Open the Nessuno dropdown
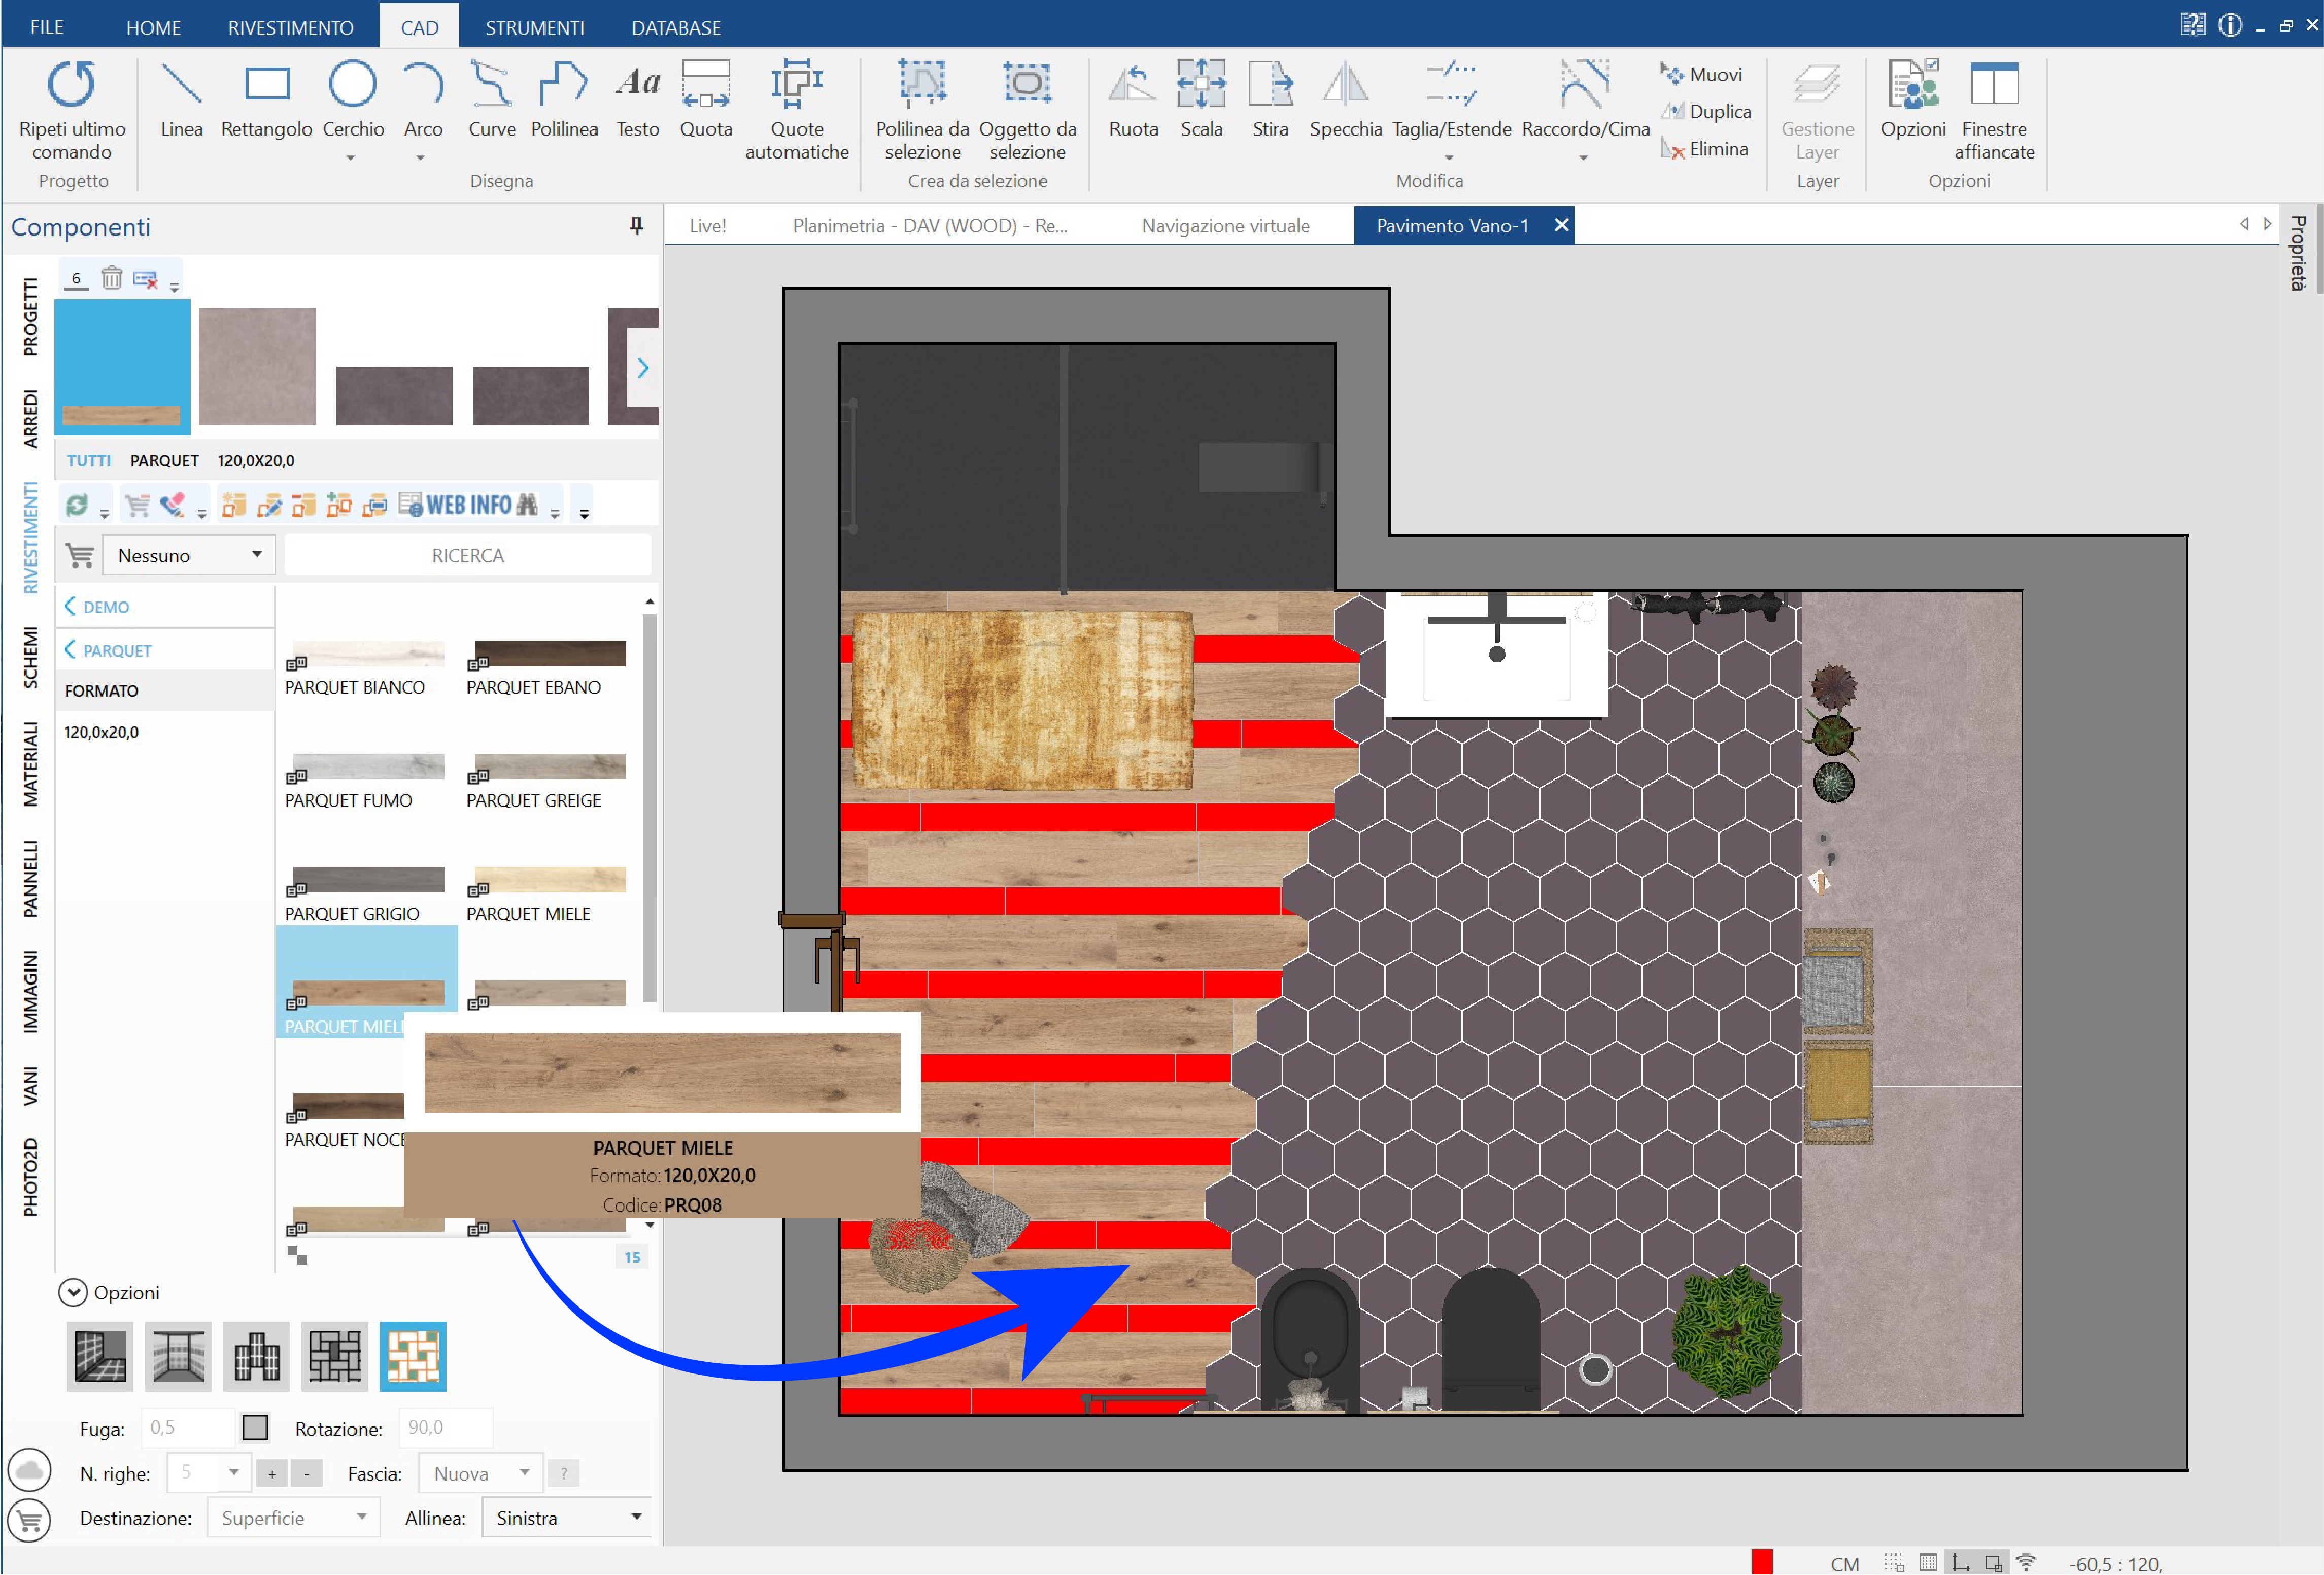Viewport: 2324px width, 1575px height. coord(188,555)
